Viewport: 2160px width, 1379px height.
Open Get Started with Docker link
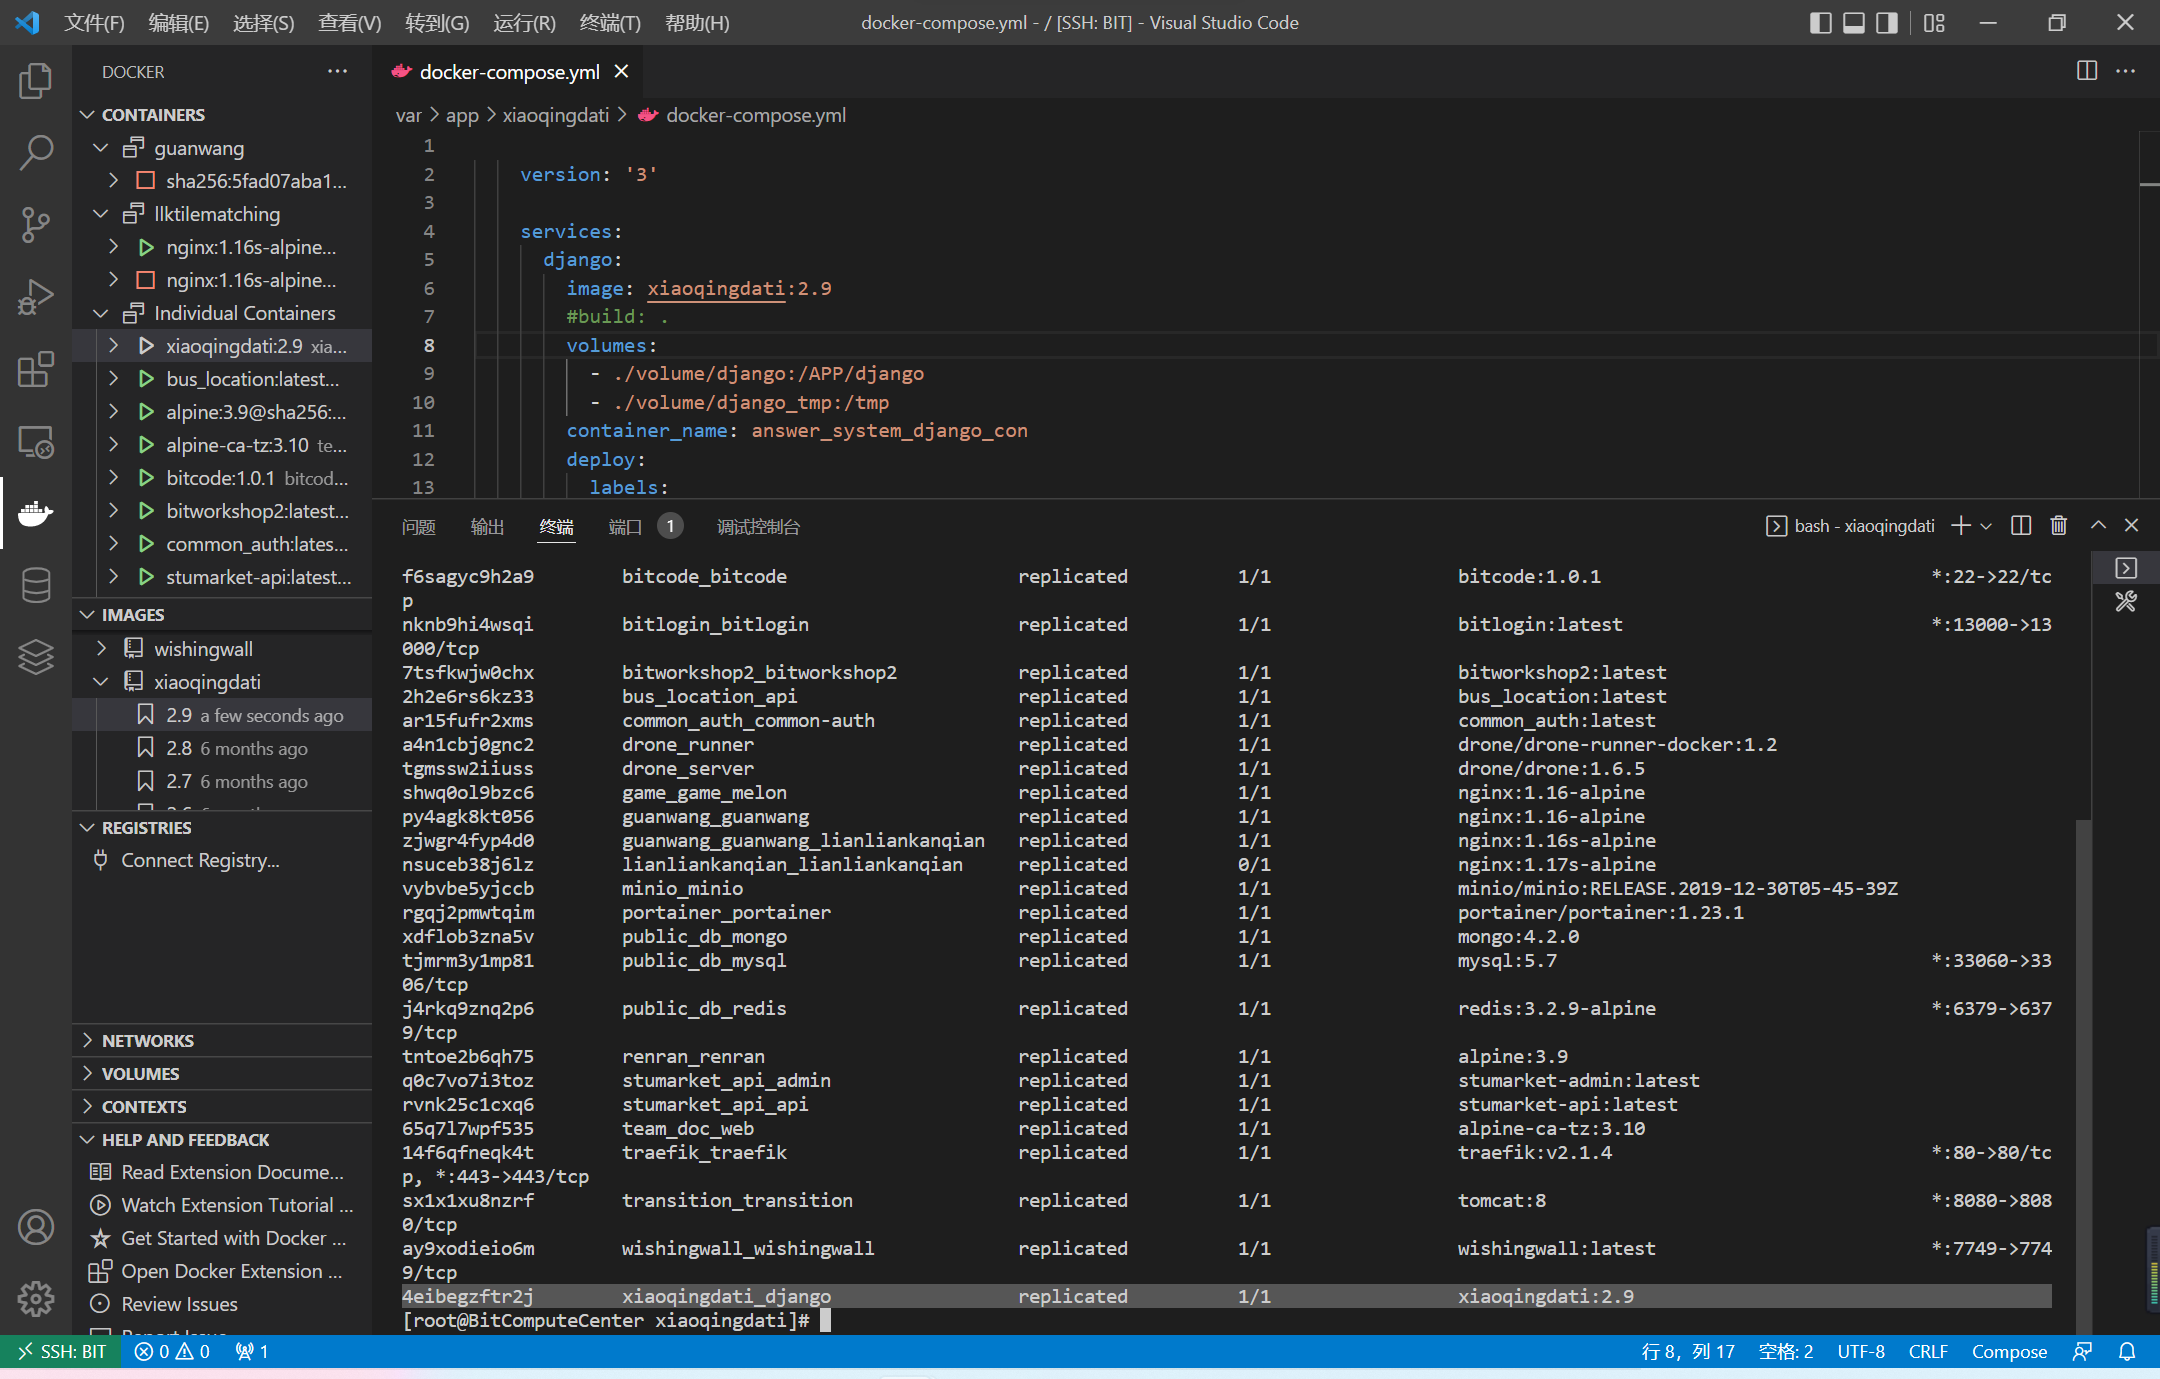(x=234, y=1238)
